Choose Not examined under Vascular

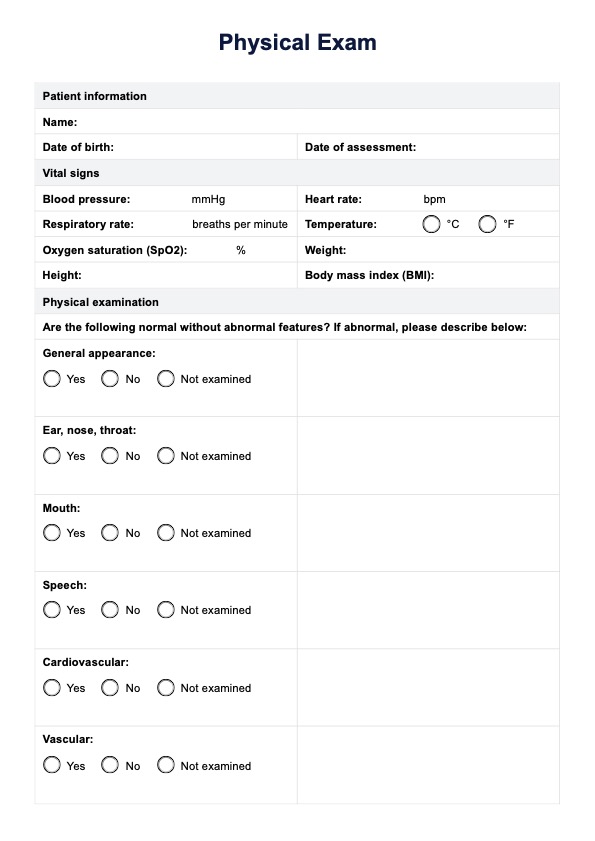coord(166,765)
